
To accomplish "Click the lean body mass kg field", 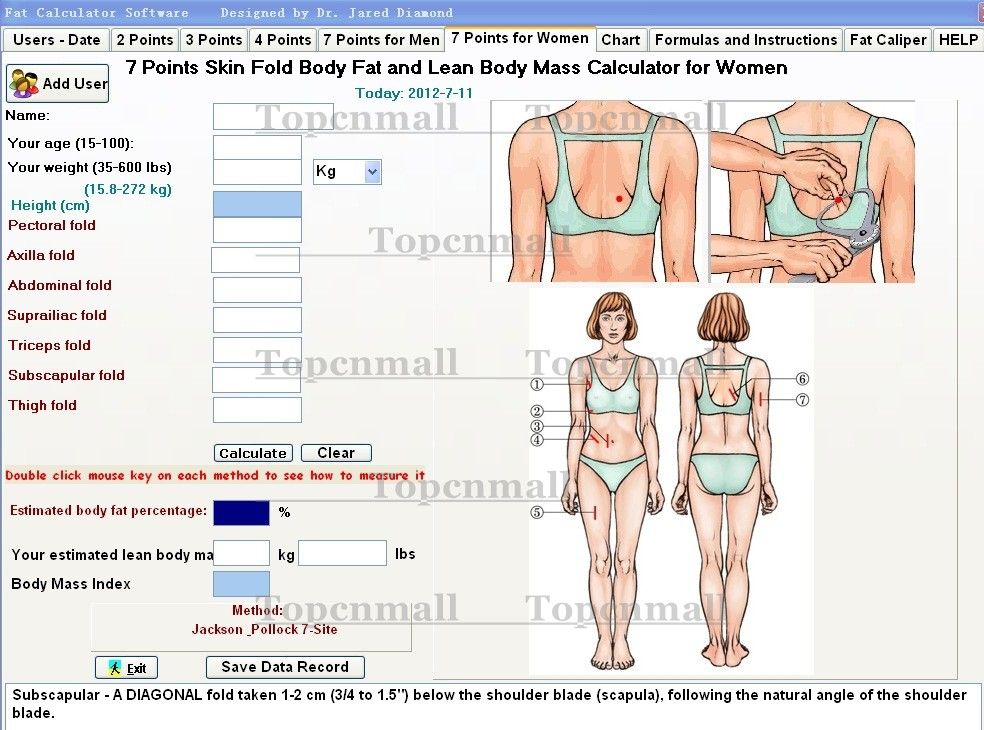I will pyautogui.click(x=242, y=553).
